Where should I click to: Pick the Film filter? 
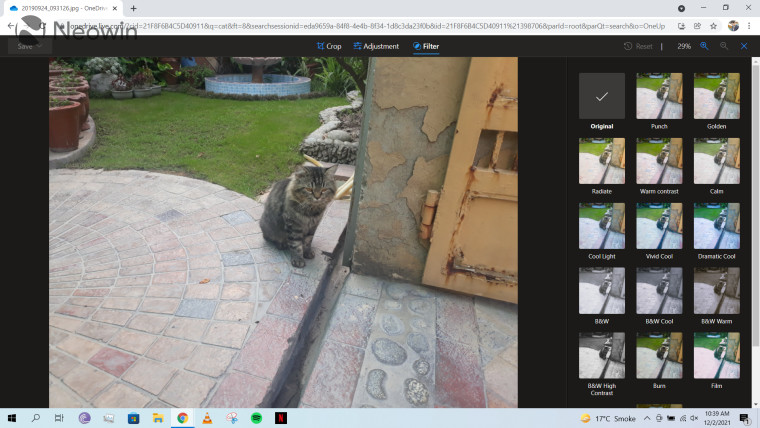[x=716, y=356]
